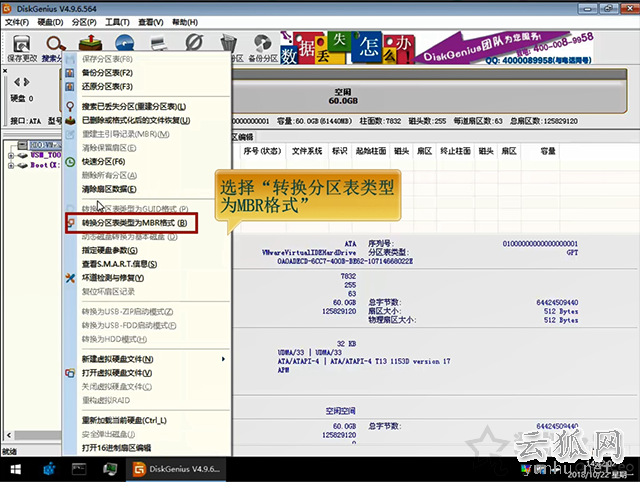640x482 pixels.
Task: Open the 硬盘(D) menu
Action: click(51, 22)
